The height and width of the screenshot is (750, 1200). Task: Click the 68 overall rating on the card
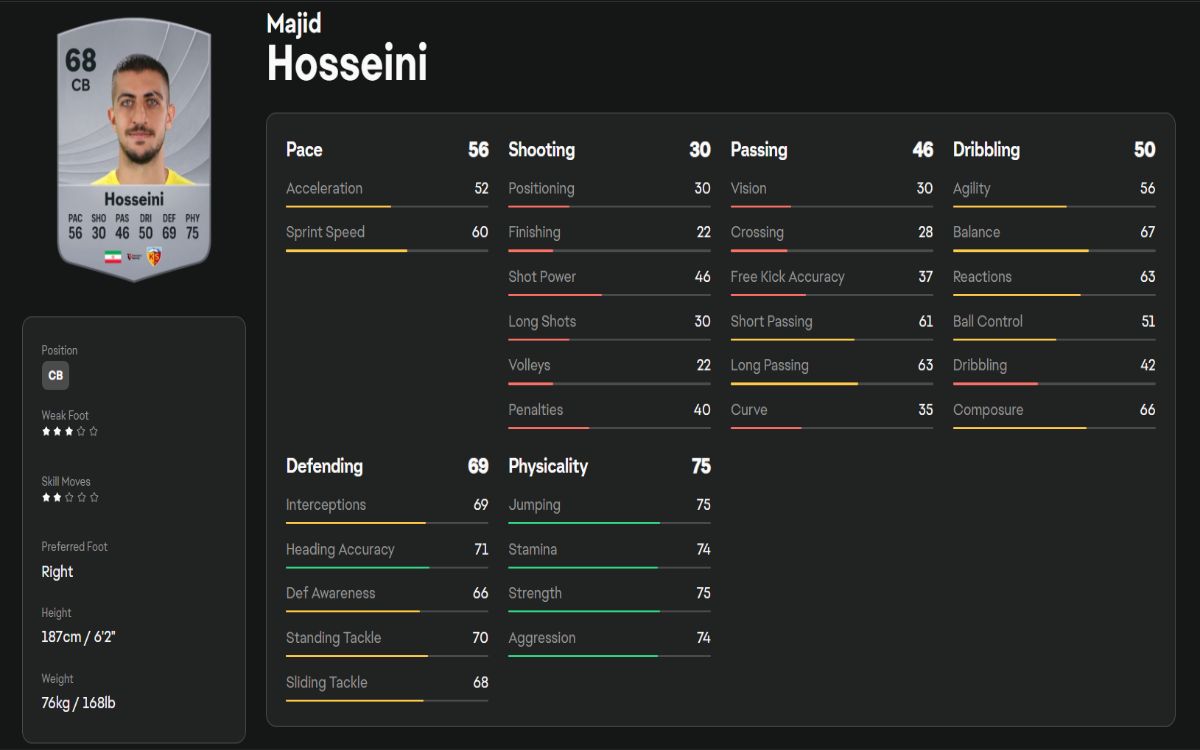pos(81,61)
